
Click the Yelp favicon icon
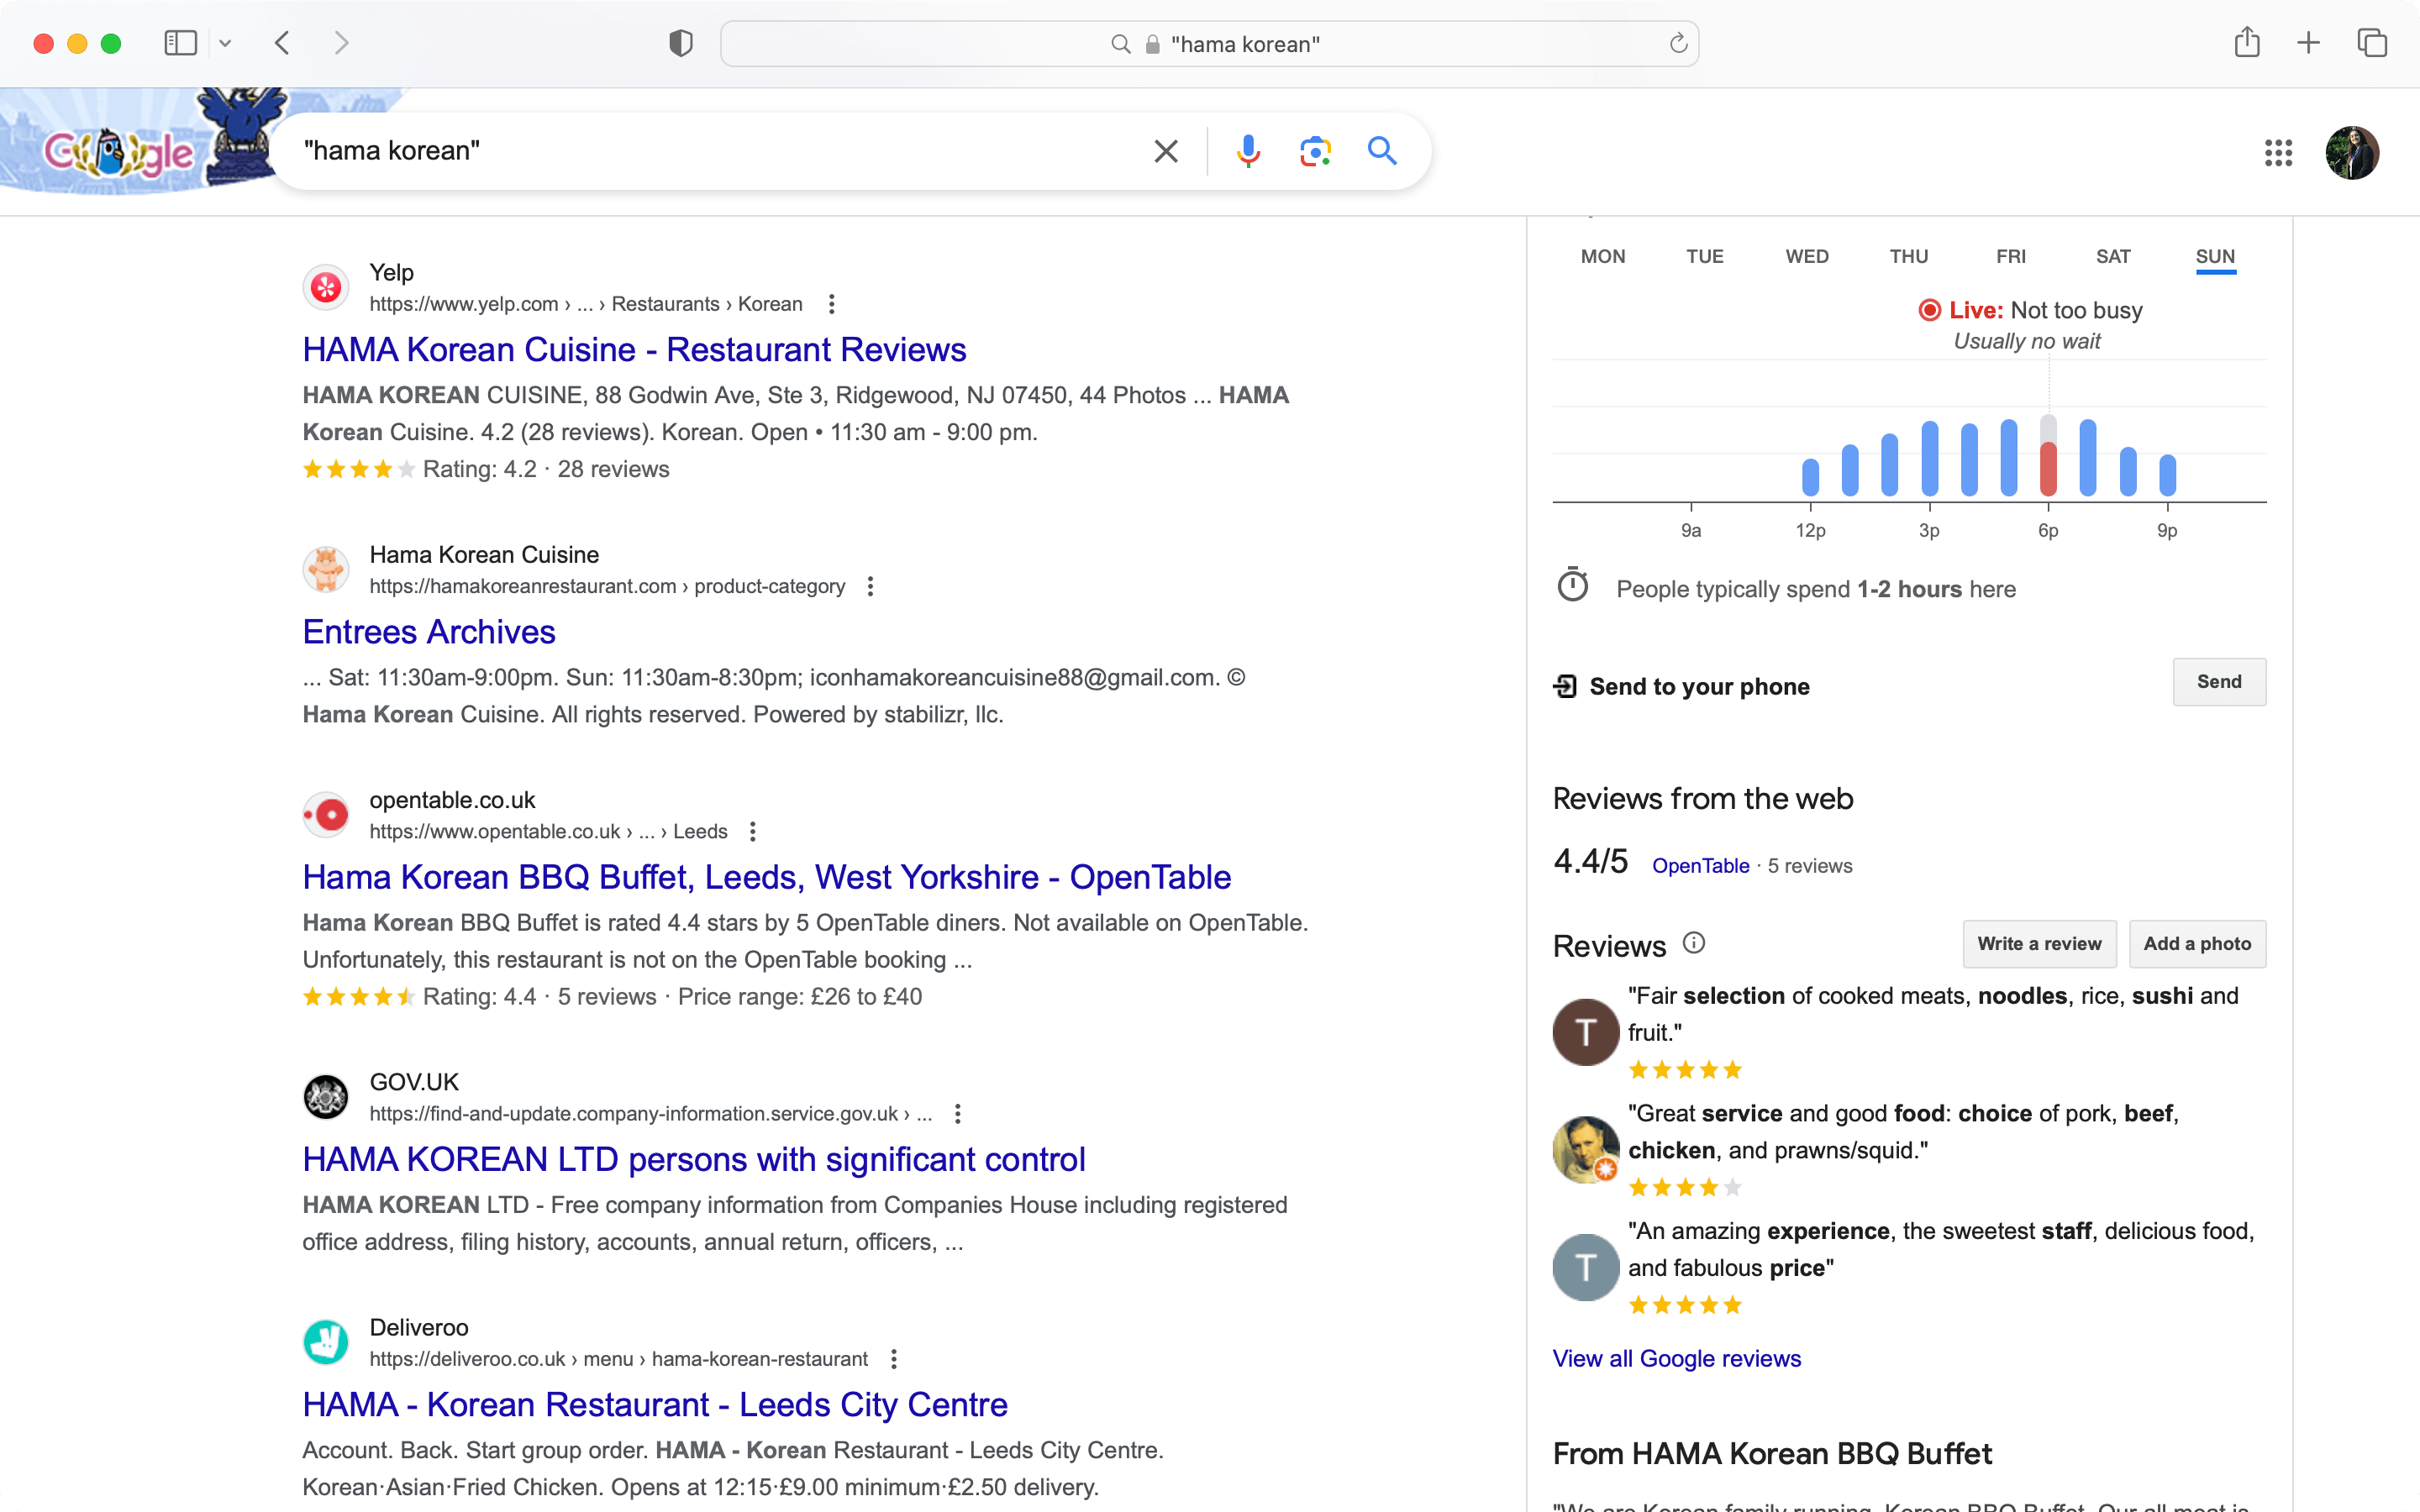[x=326, y=288]
